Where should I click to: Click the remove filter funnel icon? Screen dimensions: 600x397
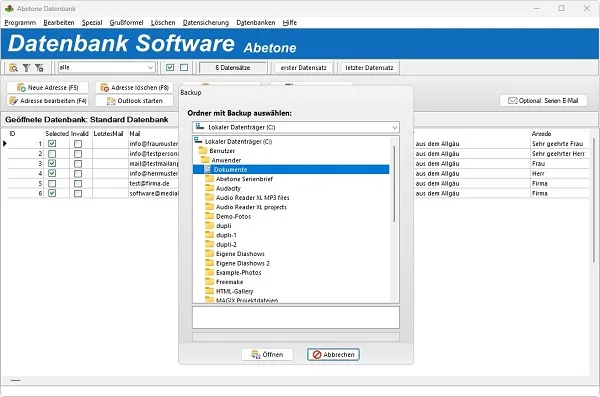pyautogui.click(x=39, y=68)
